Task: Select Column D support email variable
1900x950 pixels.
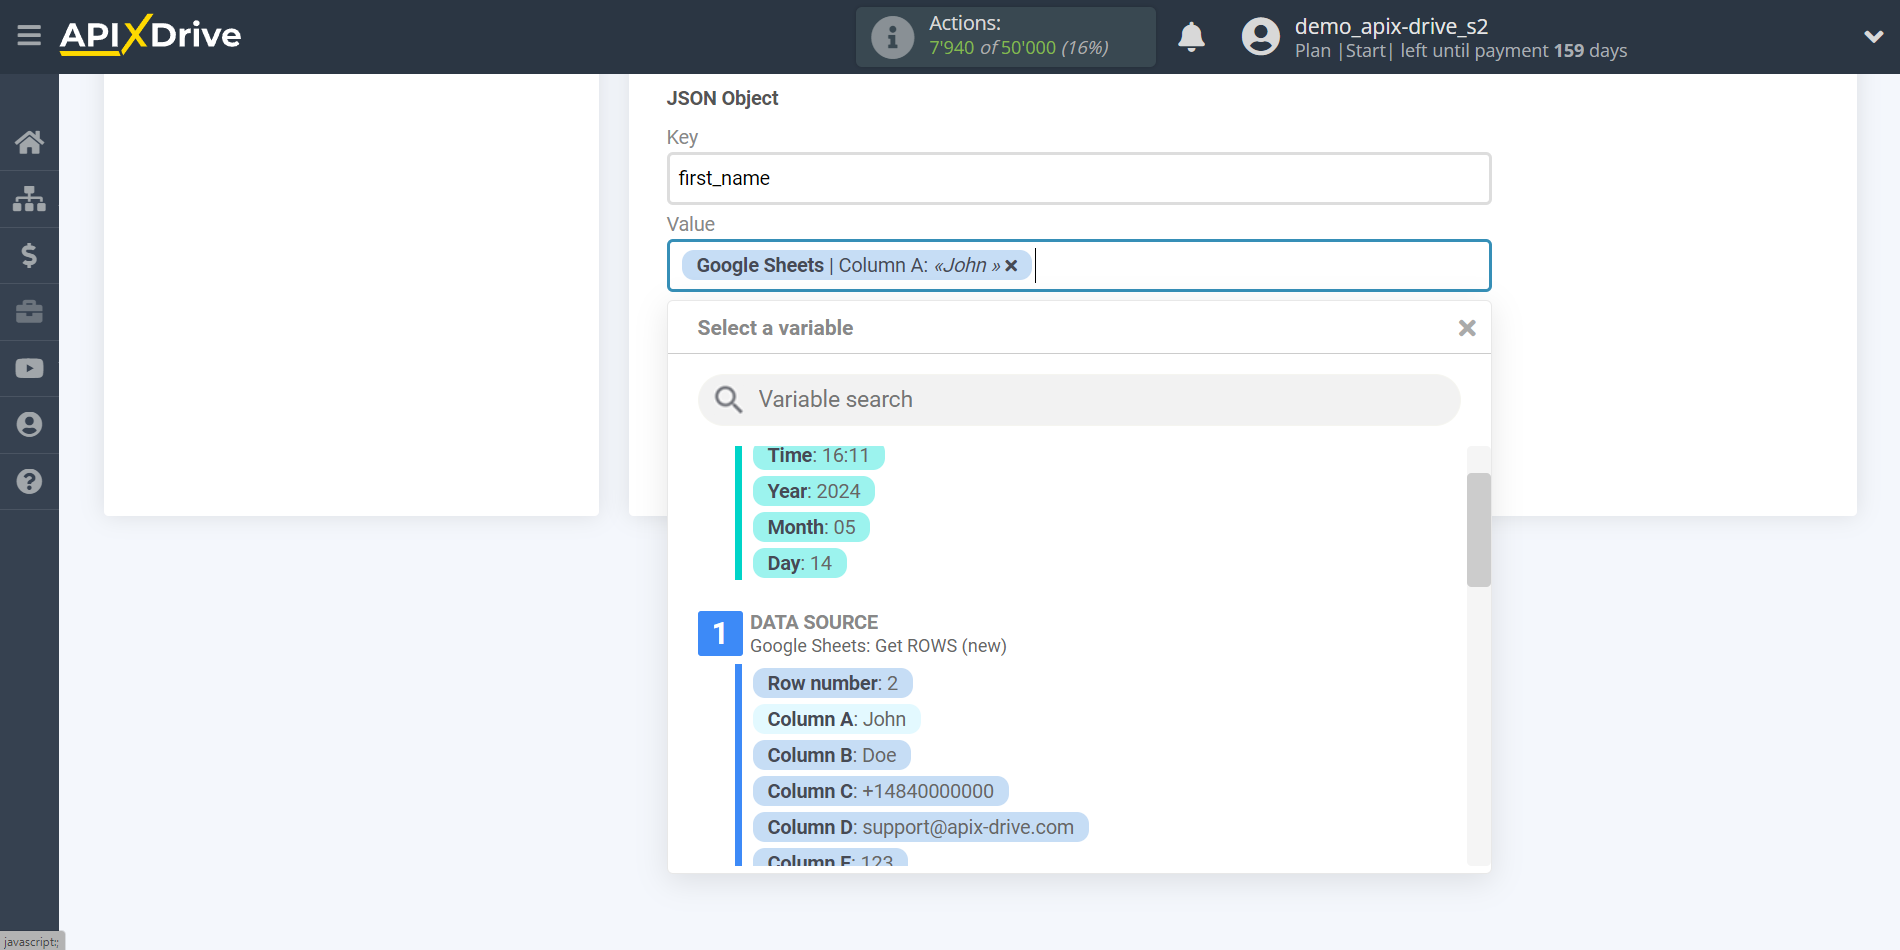Action: coord(920,827)
